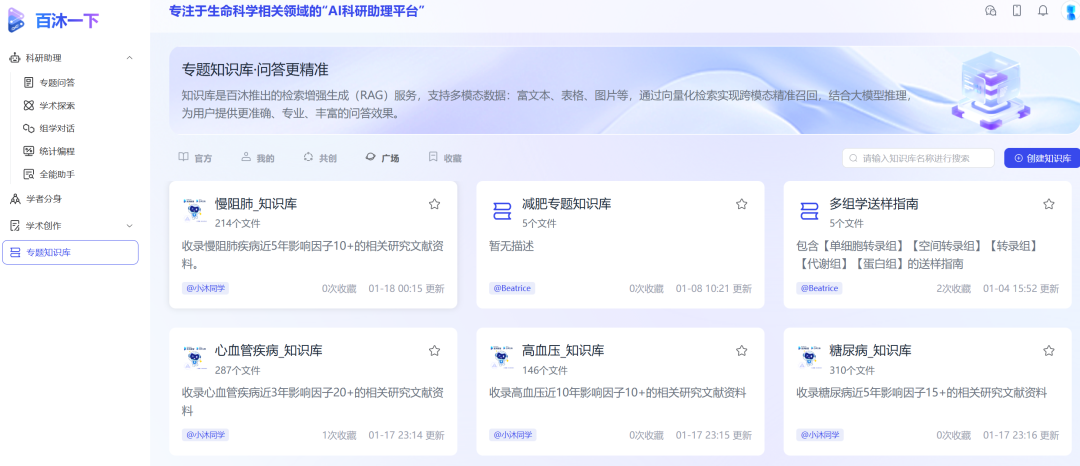Viewport: 1080px width, 466px height.
Task: Click the 科研助理 robot icon
Action: (14, 58)
